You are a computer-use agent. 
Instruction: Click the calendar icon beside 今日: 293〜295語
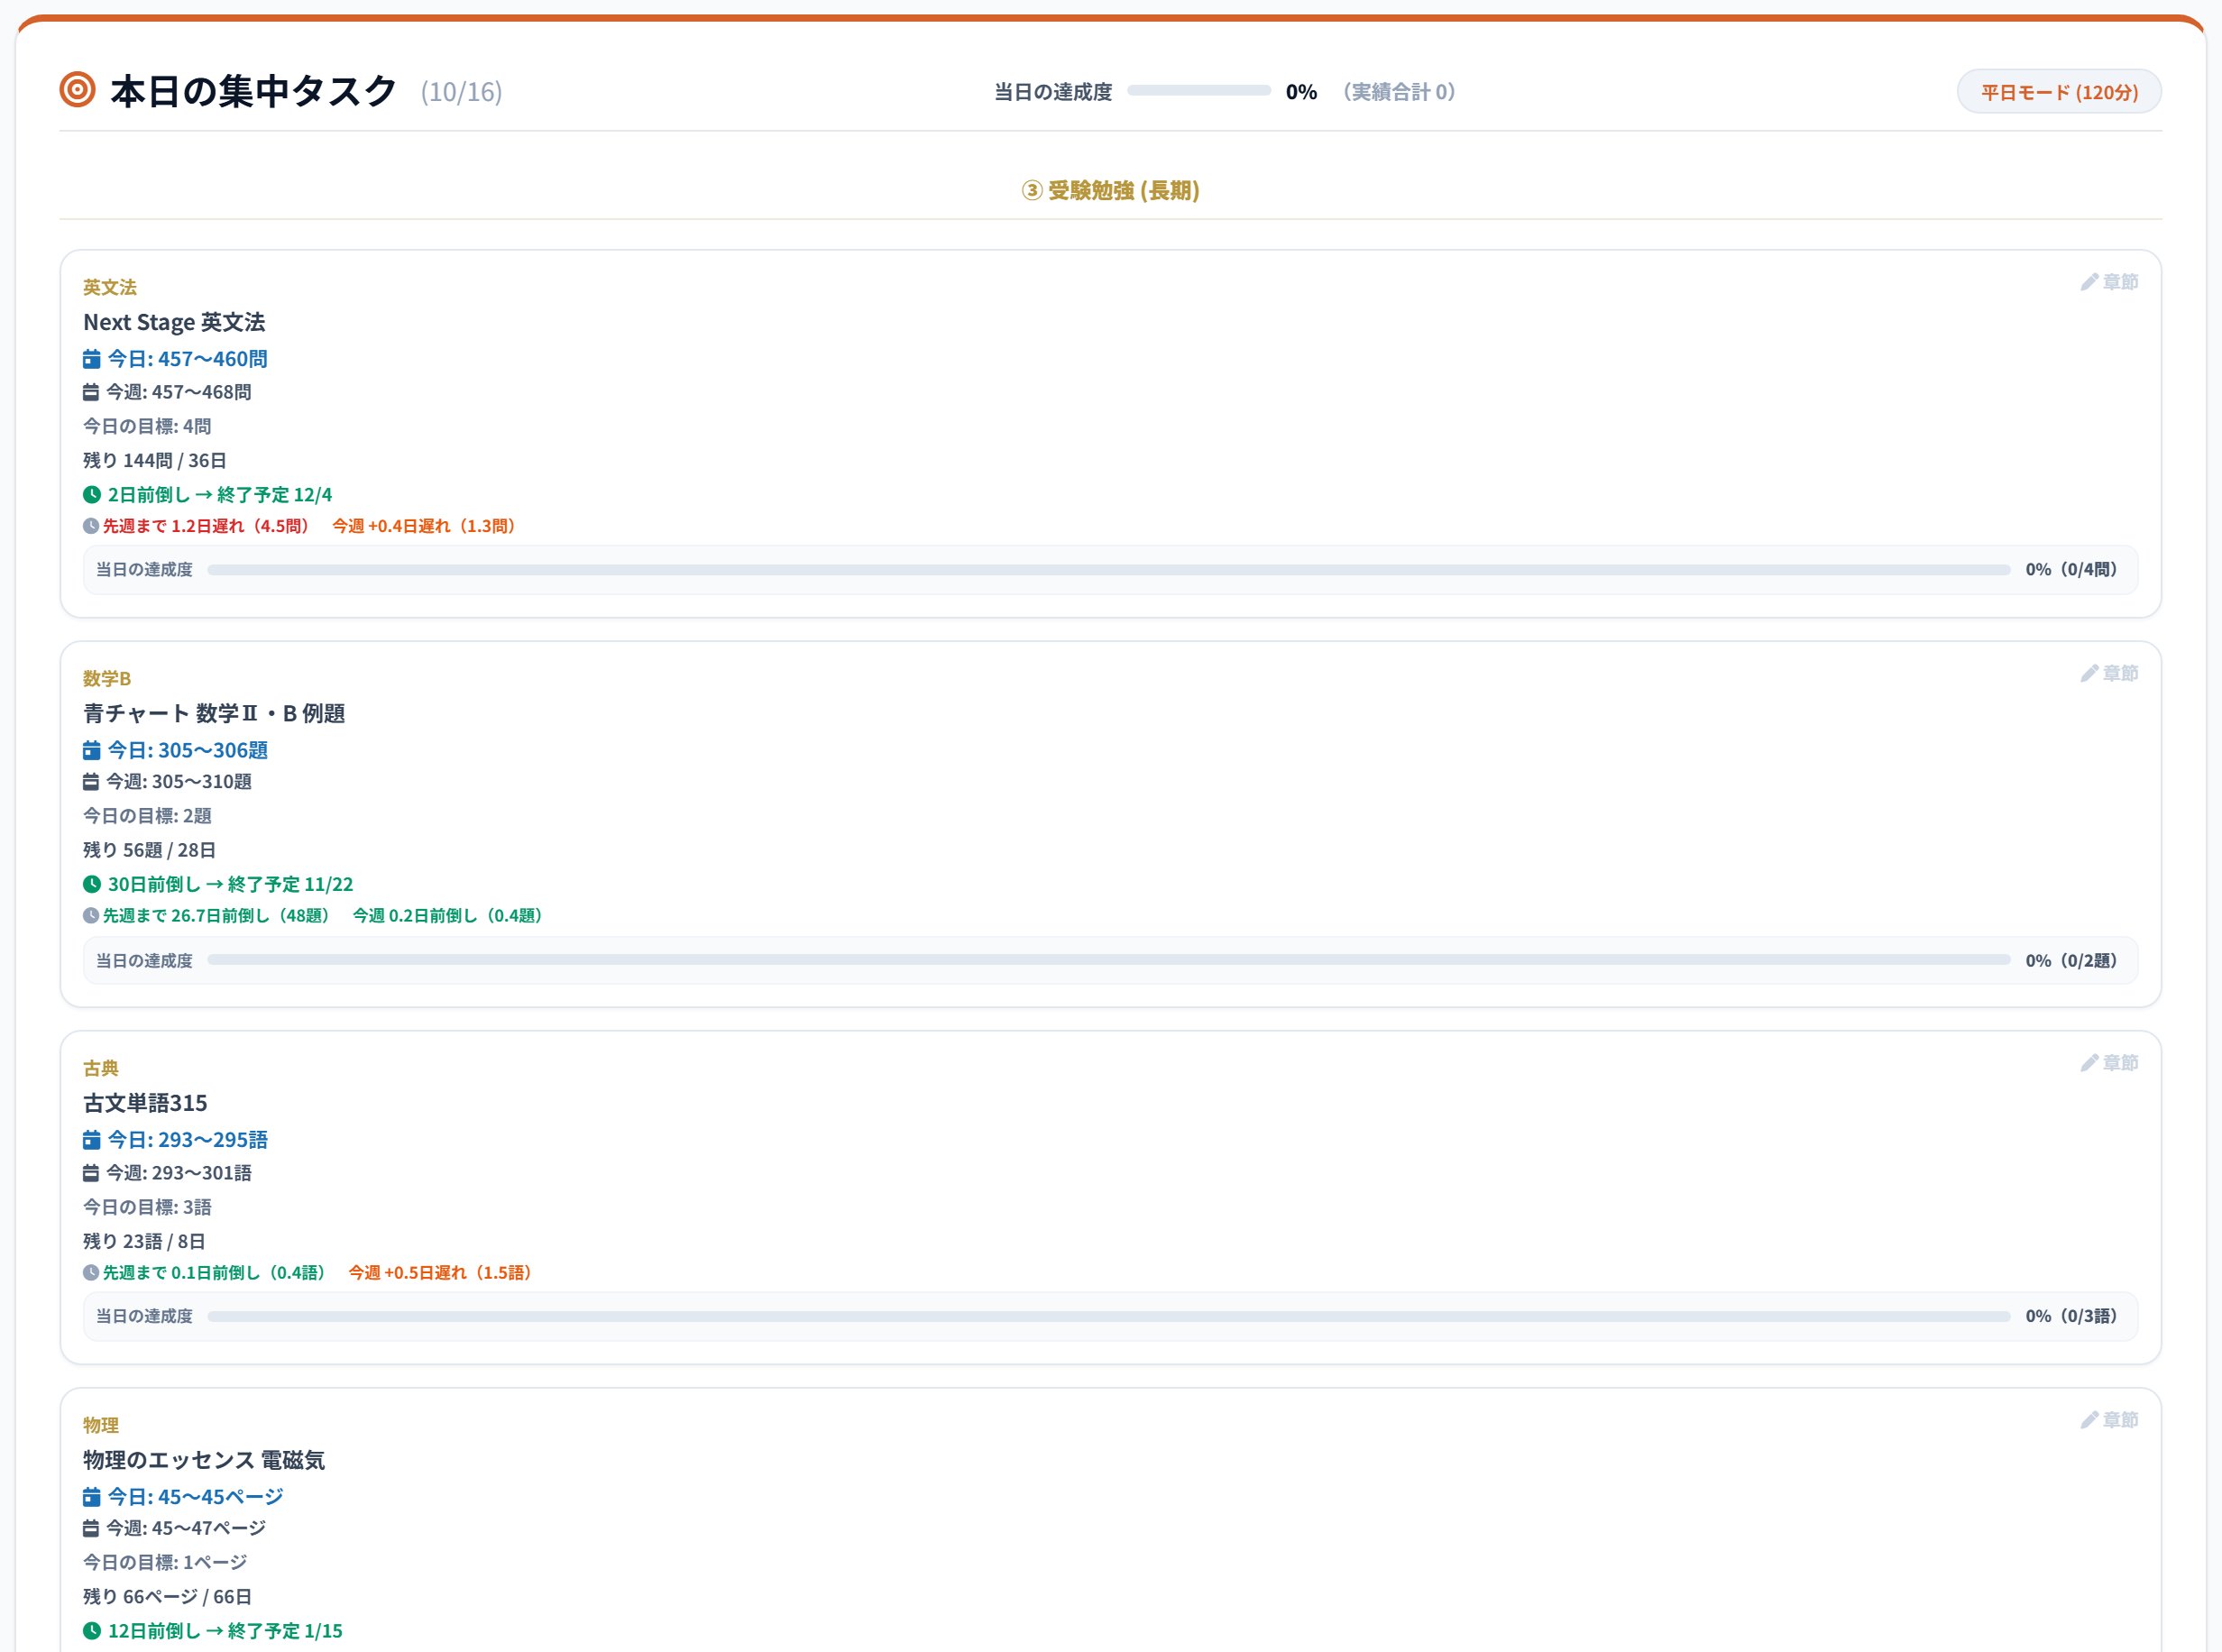click(91, 1139)
